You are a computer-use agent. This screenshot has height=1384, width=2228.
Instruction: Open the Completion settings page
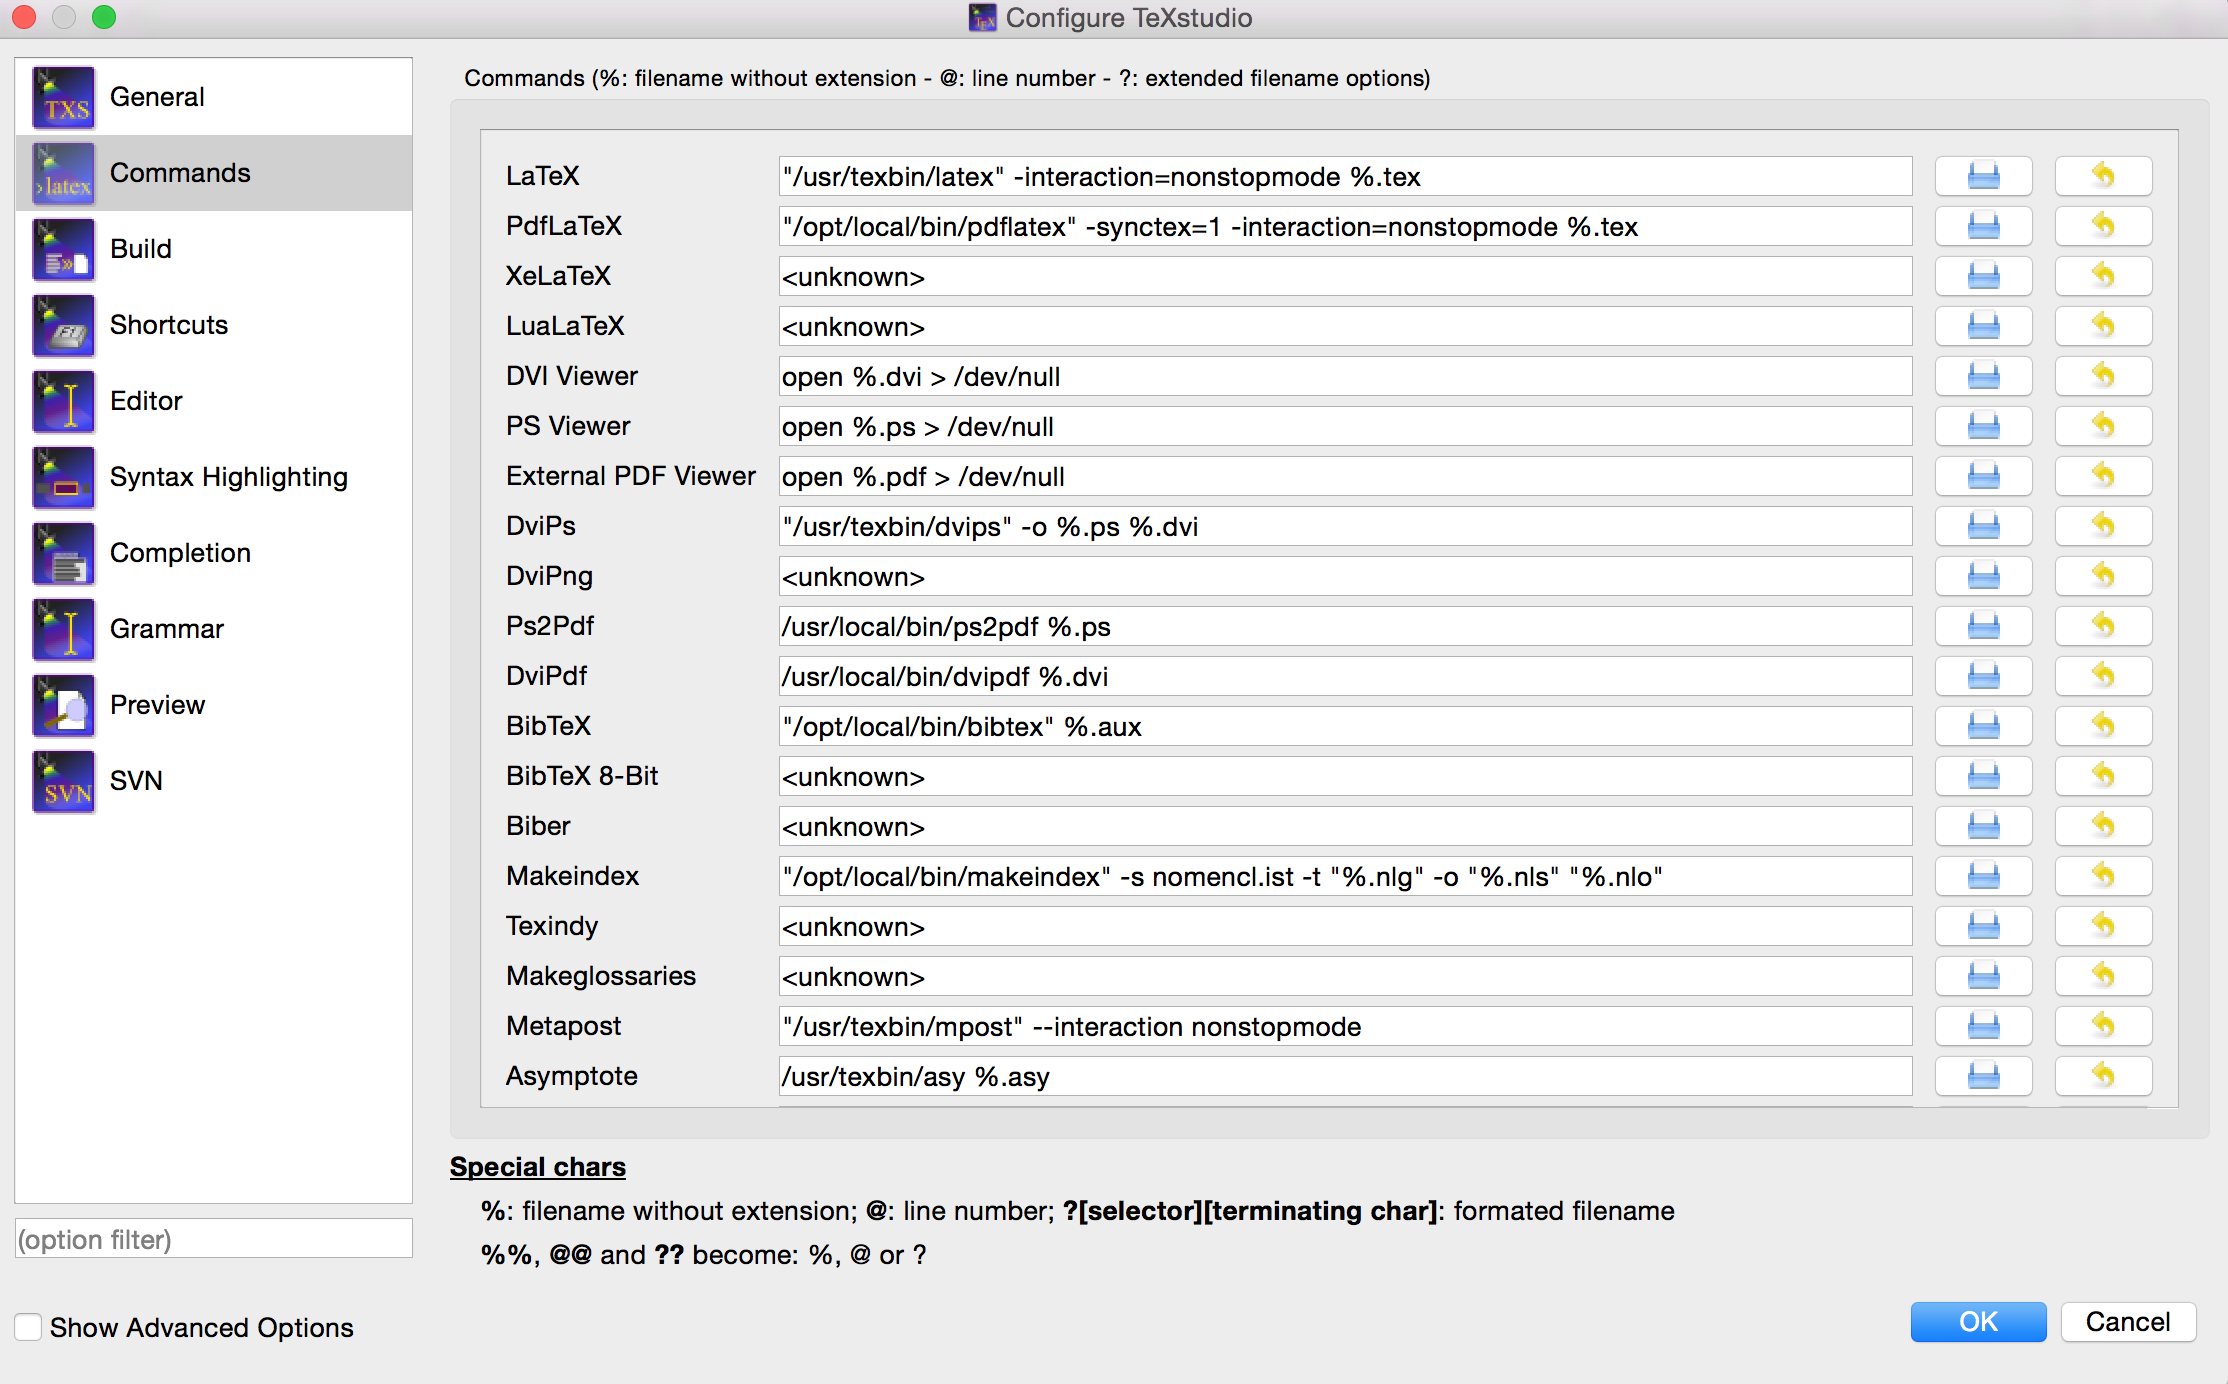214,553
